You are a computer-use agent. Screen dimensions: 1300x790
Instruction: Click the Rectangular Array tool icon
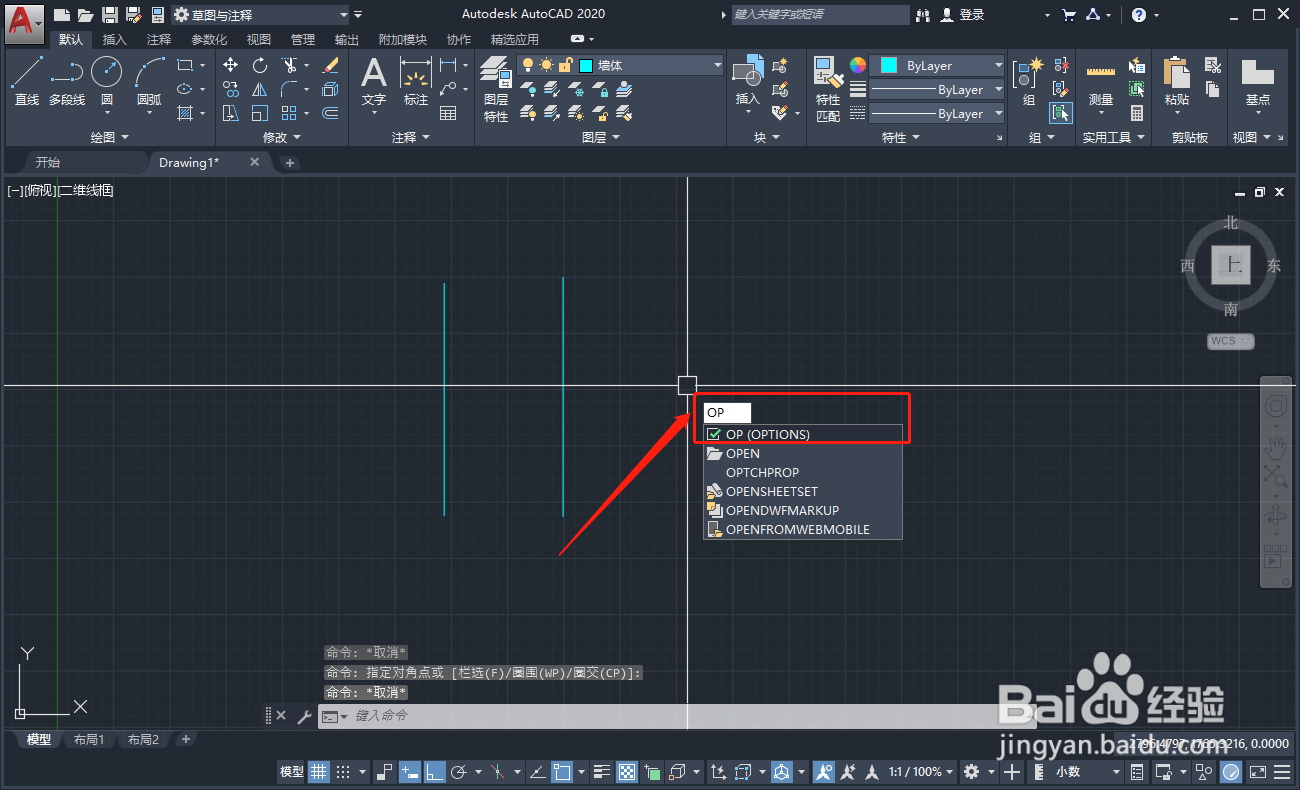coord(290,113)
